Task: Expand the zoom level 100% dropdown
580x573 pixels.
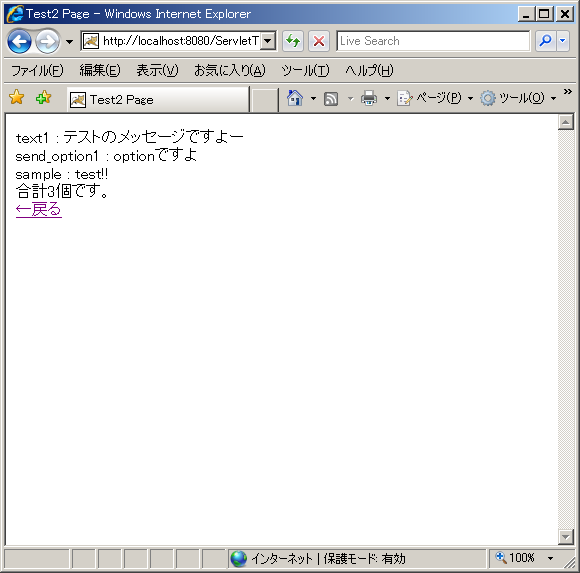Action: [550, 558]
